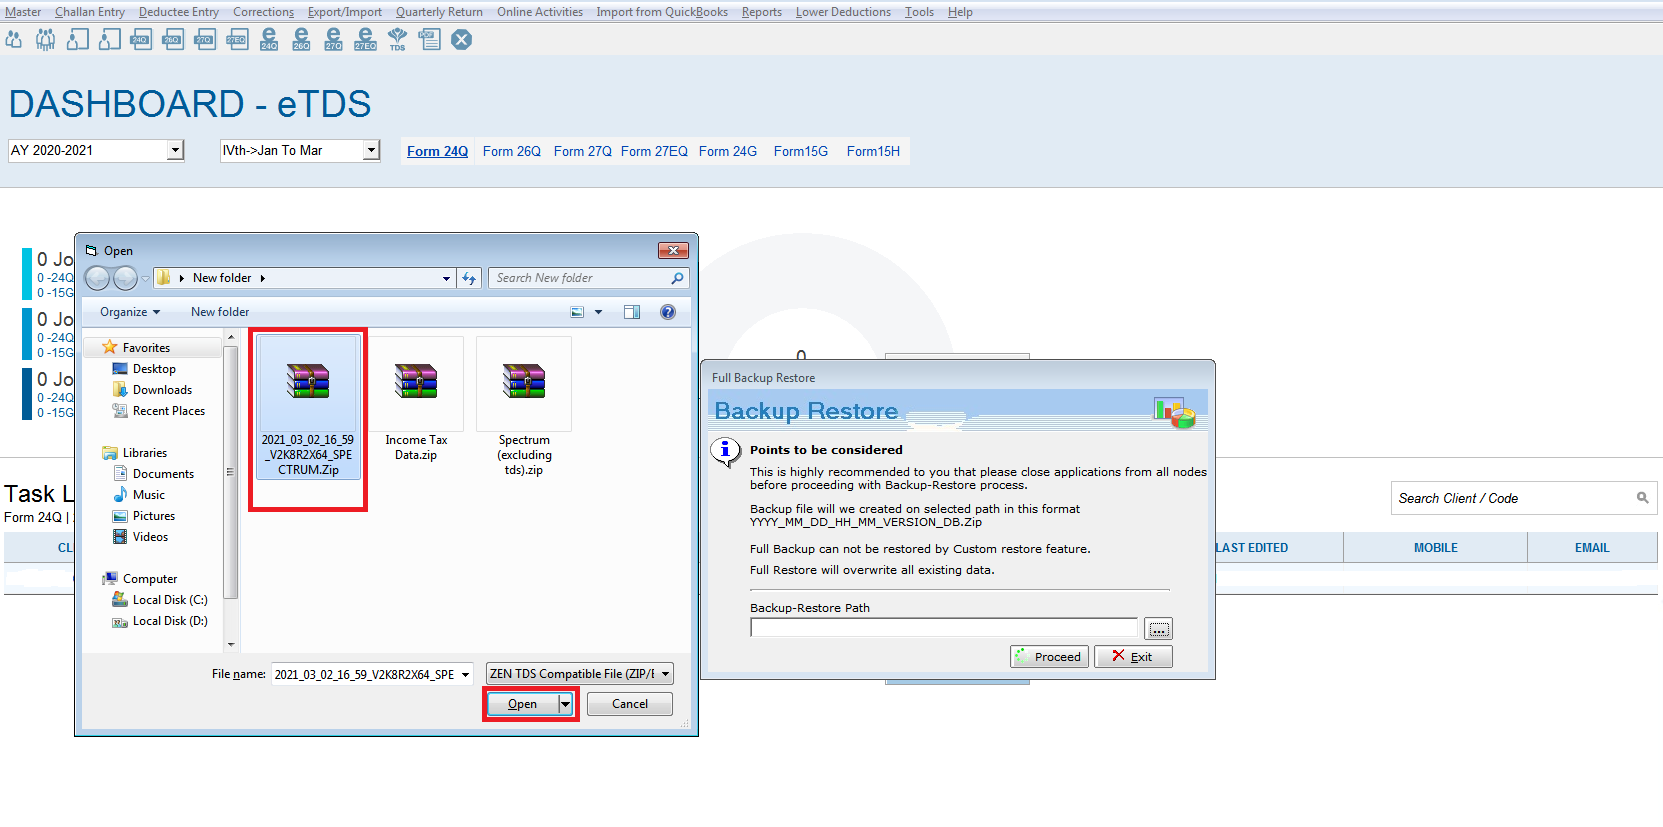
Task: Switch to the Form 26Q tab
Action: click(511, 151)
